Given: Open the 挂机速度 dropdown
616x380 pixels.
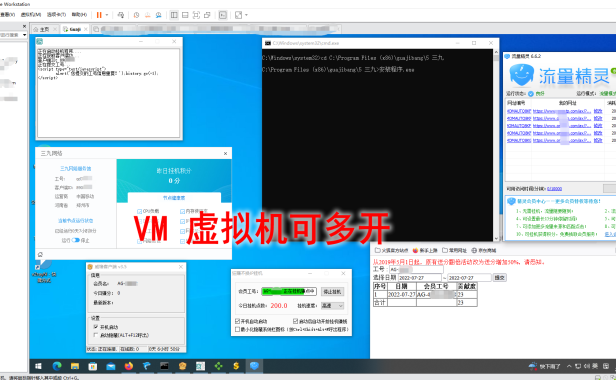Looking at the screenshot, I should [332, 305].
